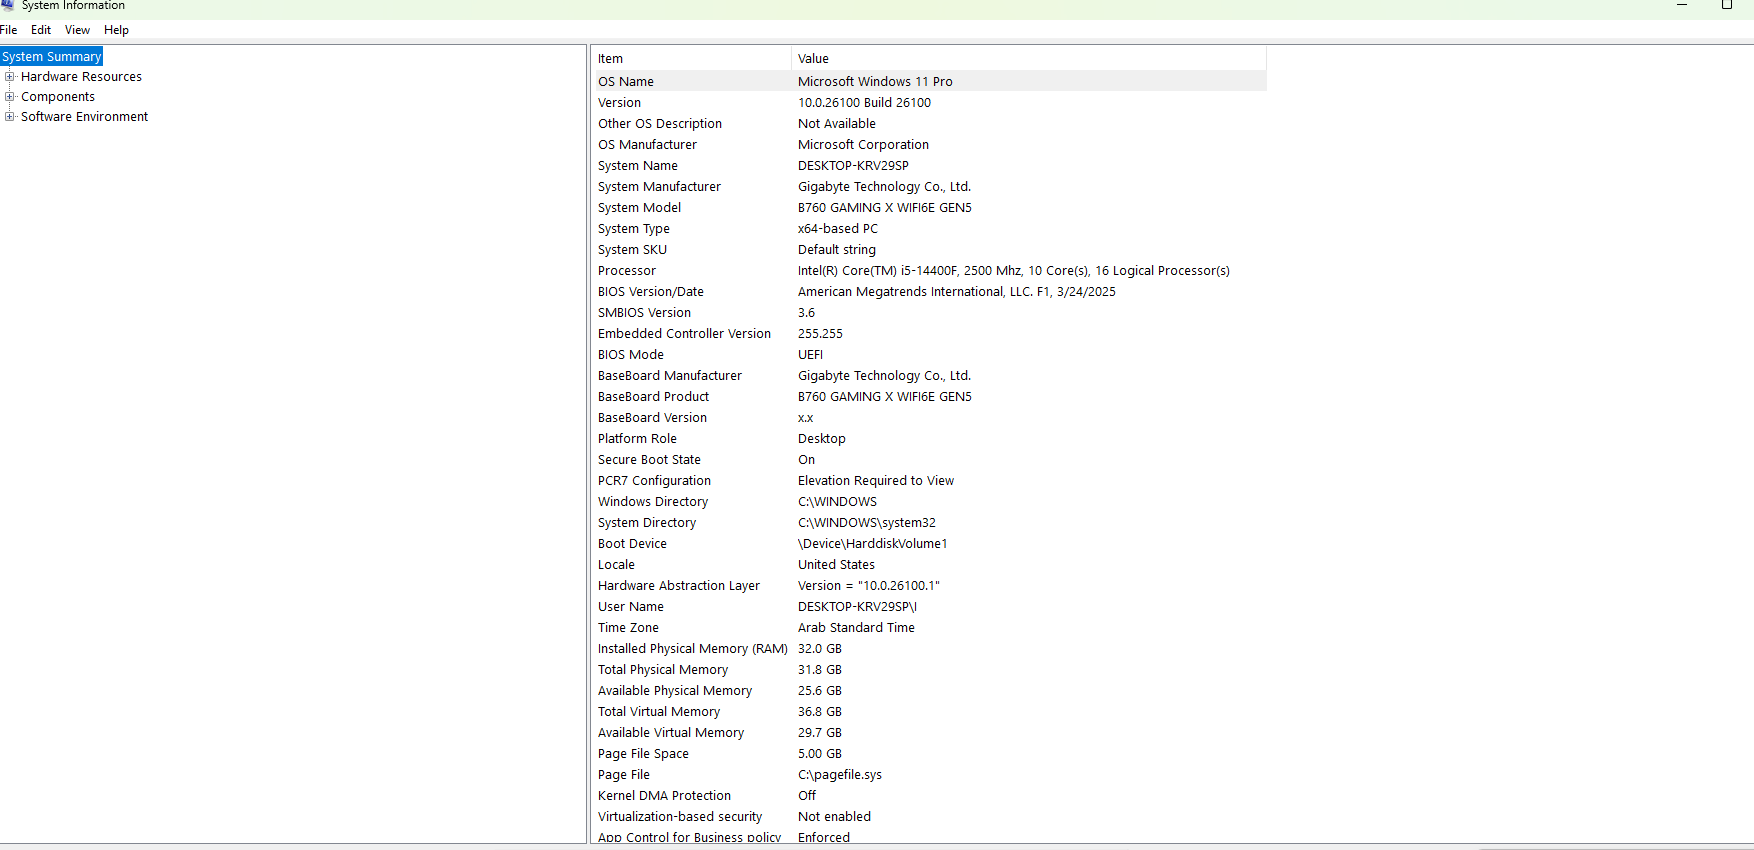
Task: Click the x64-based PC value
Action: [838, 229]
